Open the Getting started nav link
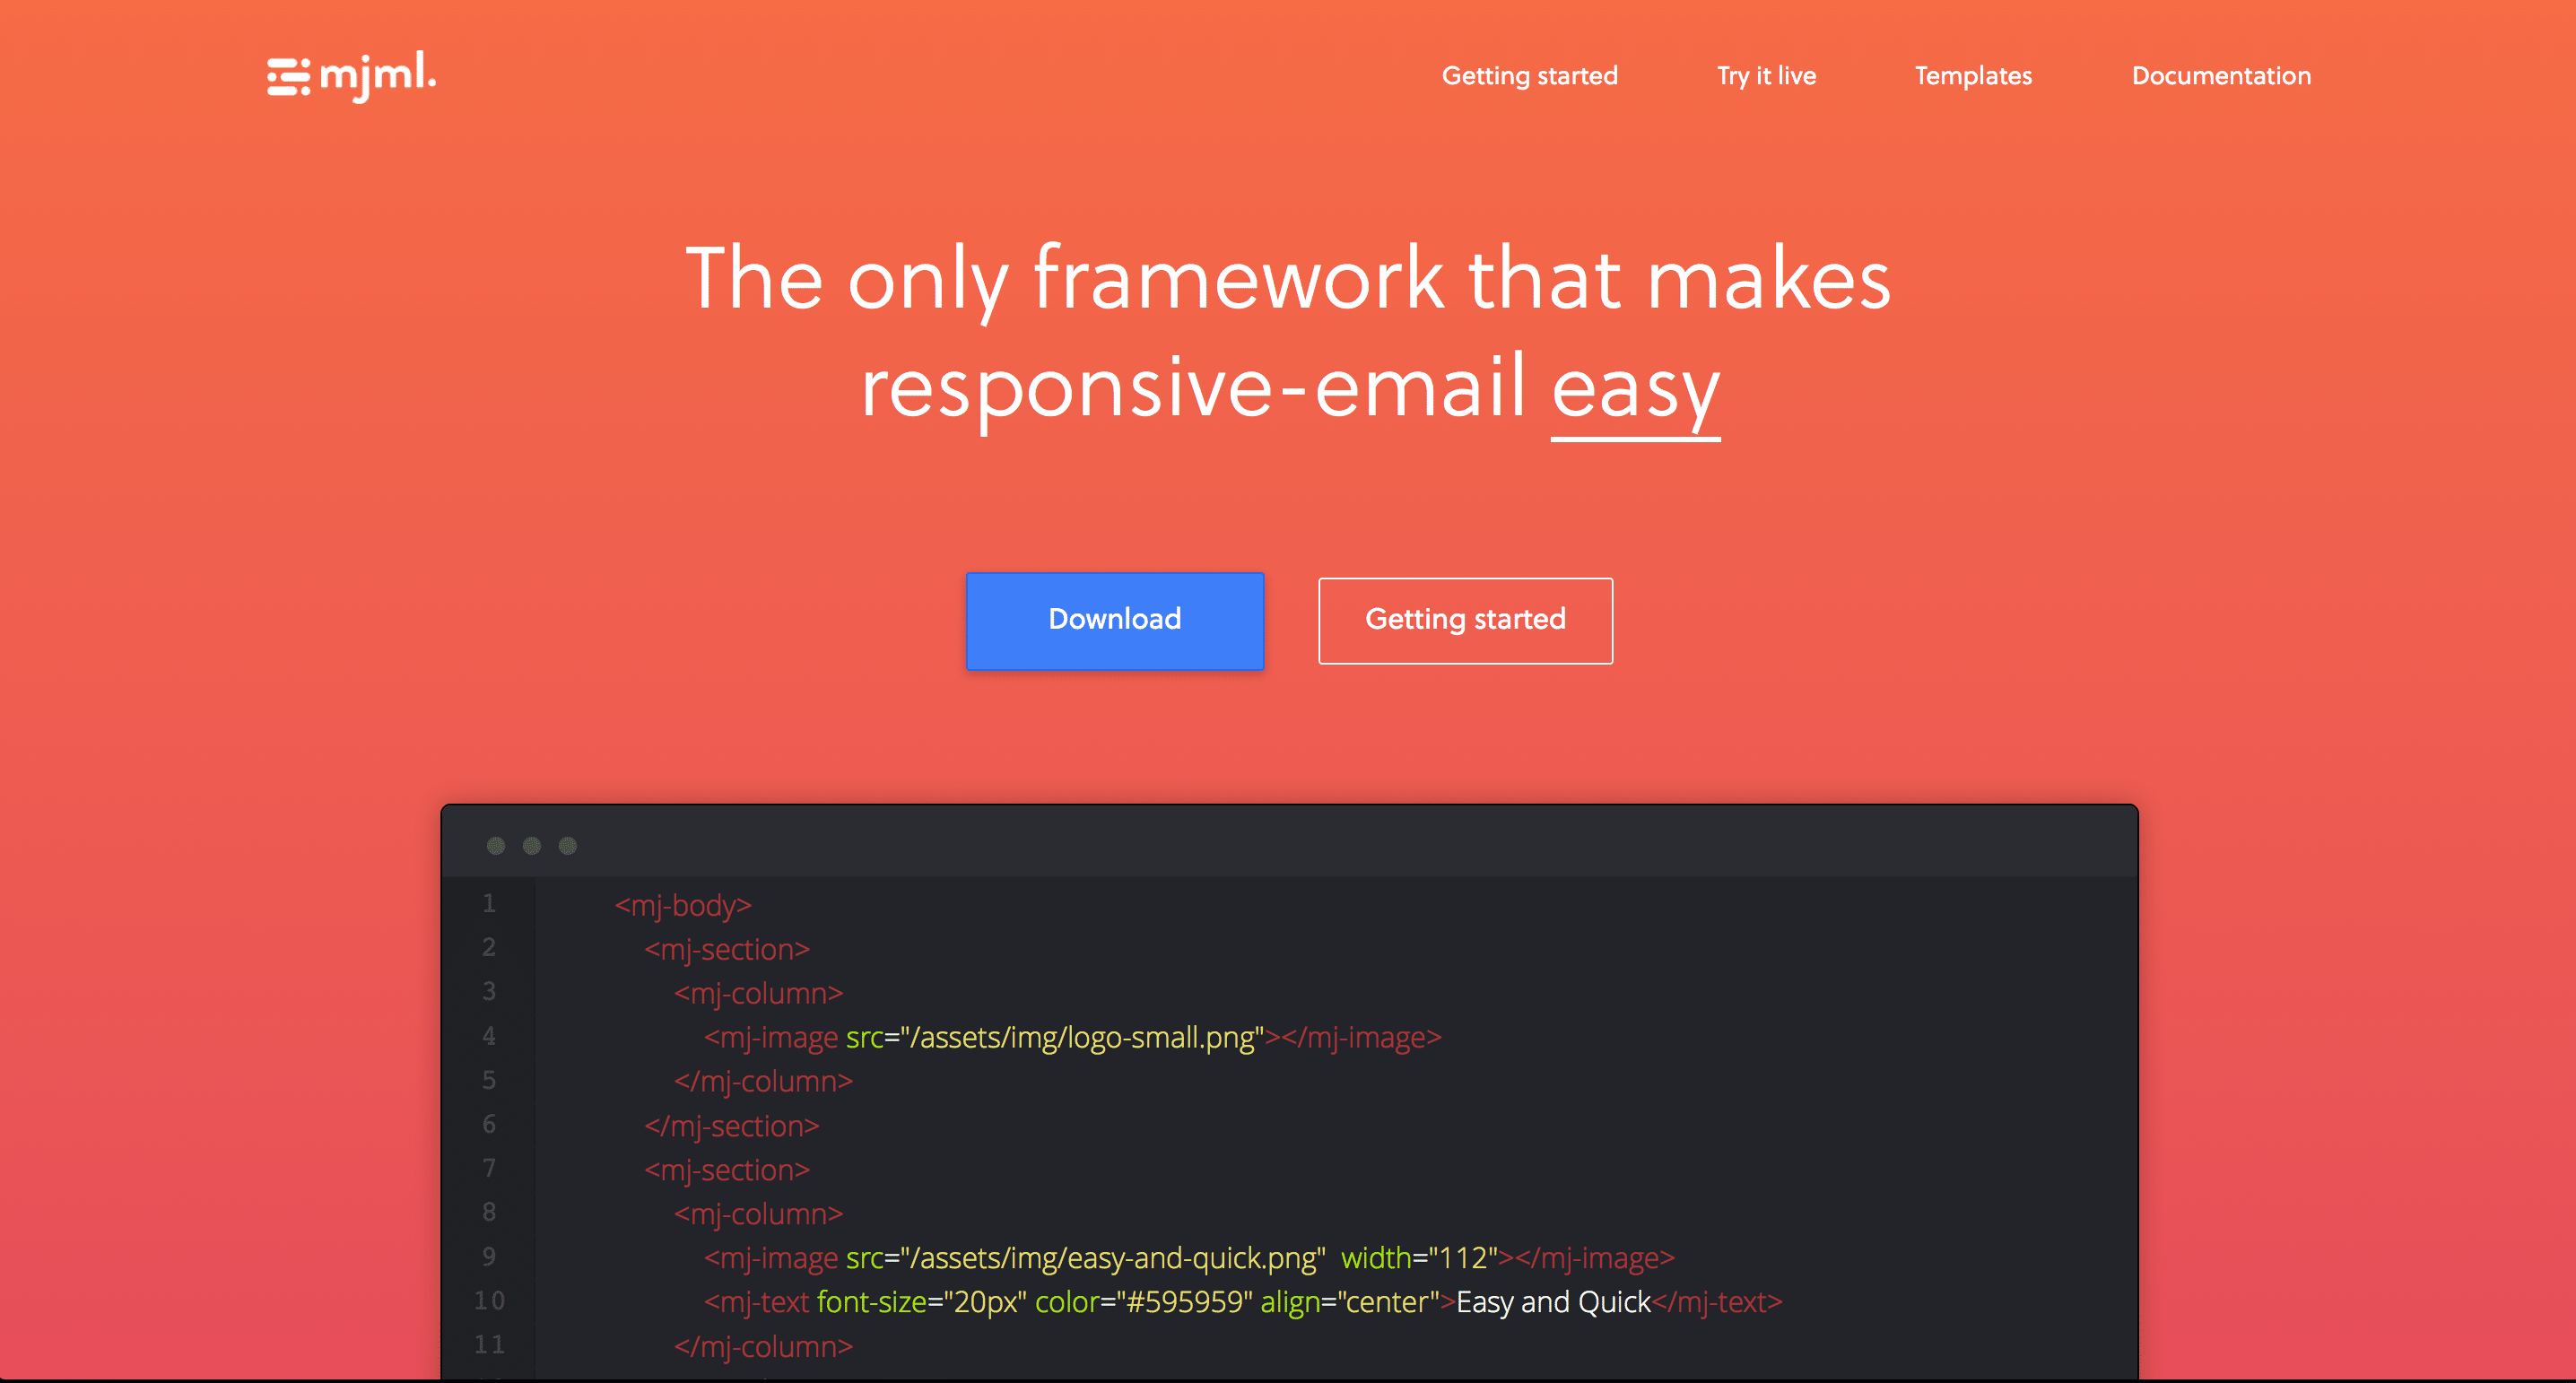 (1530, 75)
